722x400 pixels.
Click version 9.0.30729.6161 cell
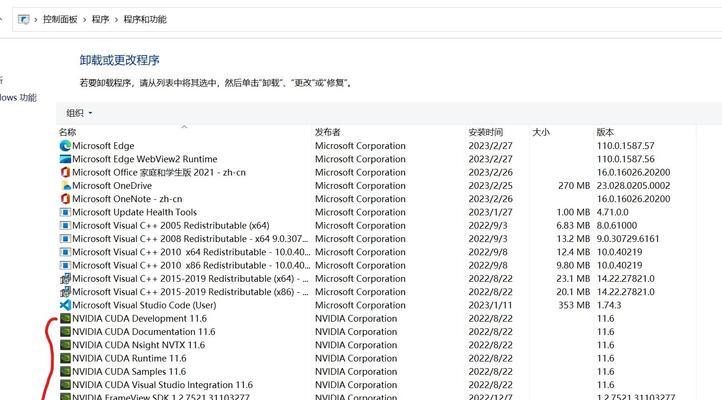tap(628, 239)
